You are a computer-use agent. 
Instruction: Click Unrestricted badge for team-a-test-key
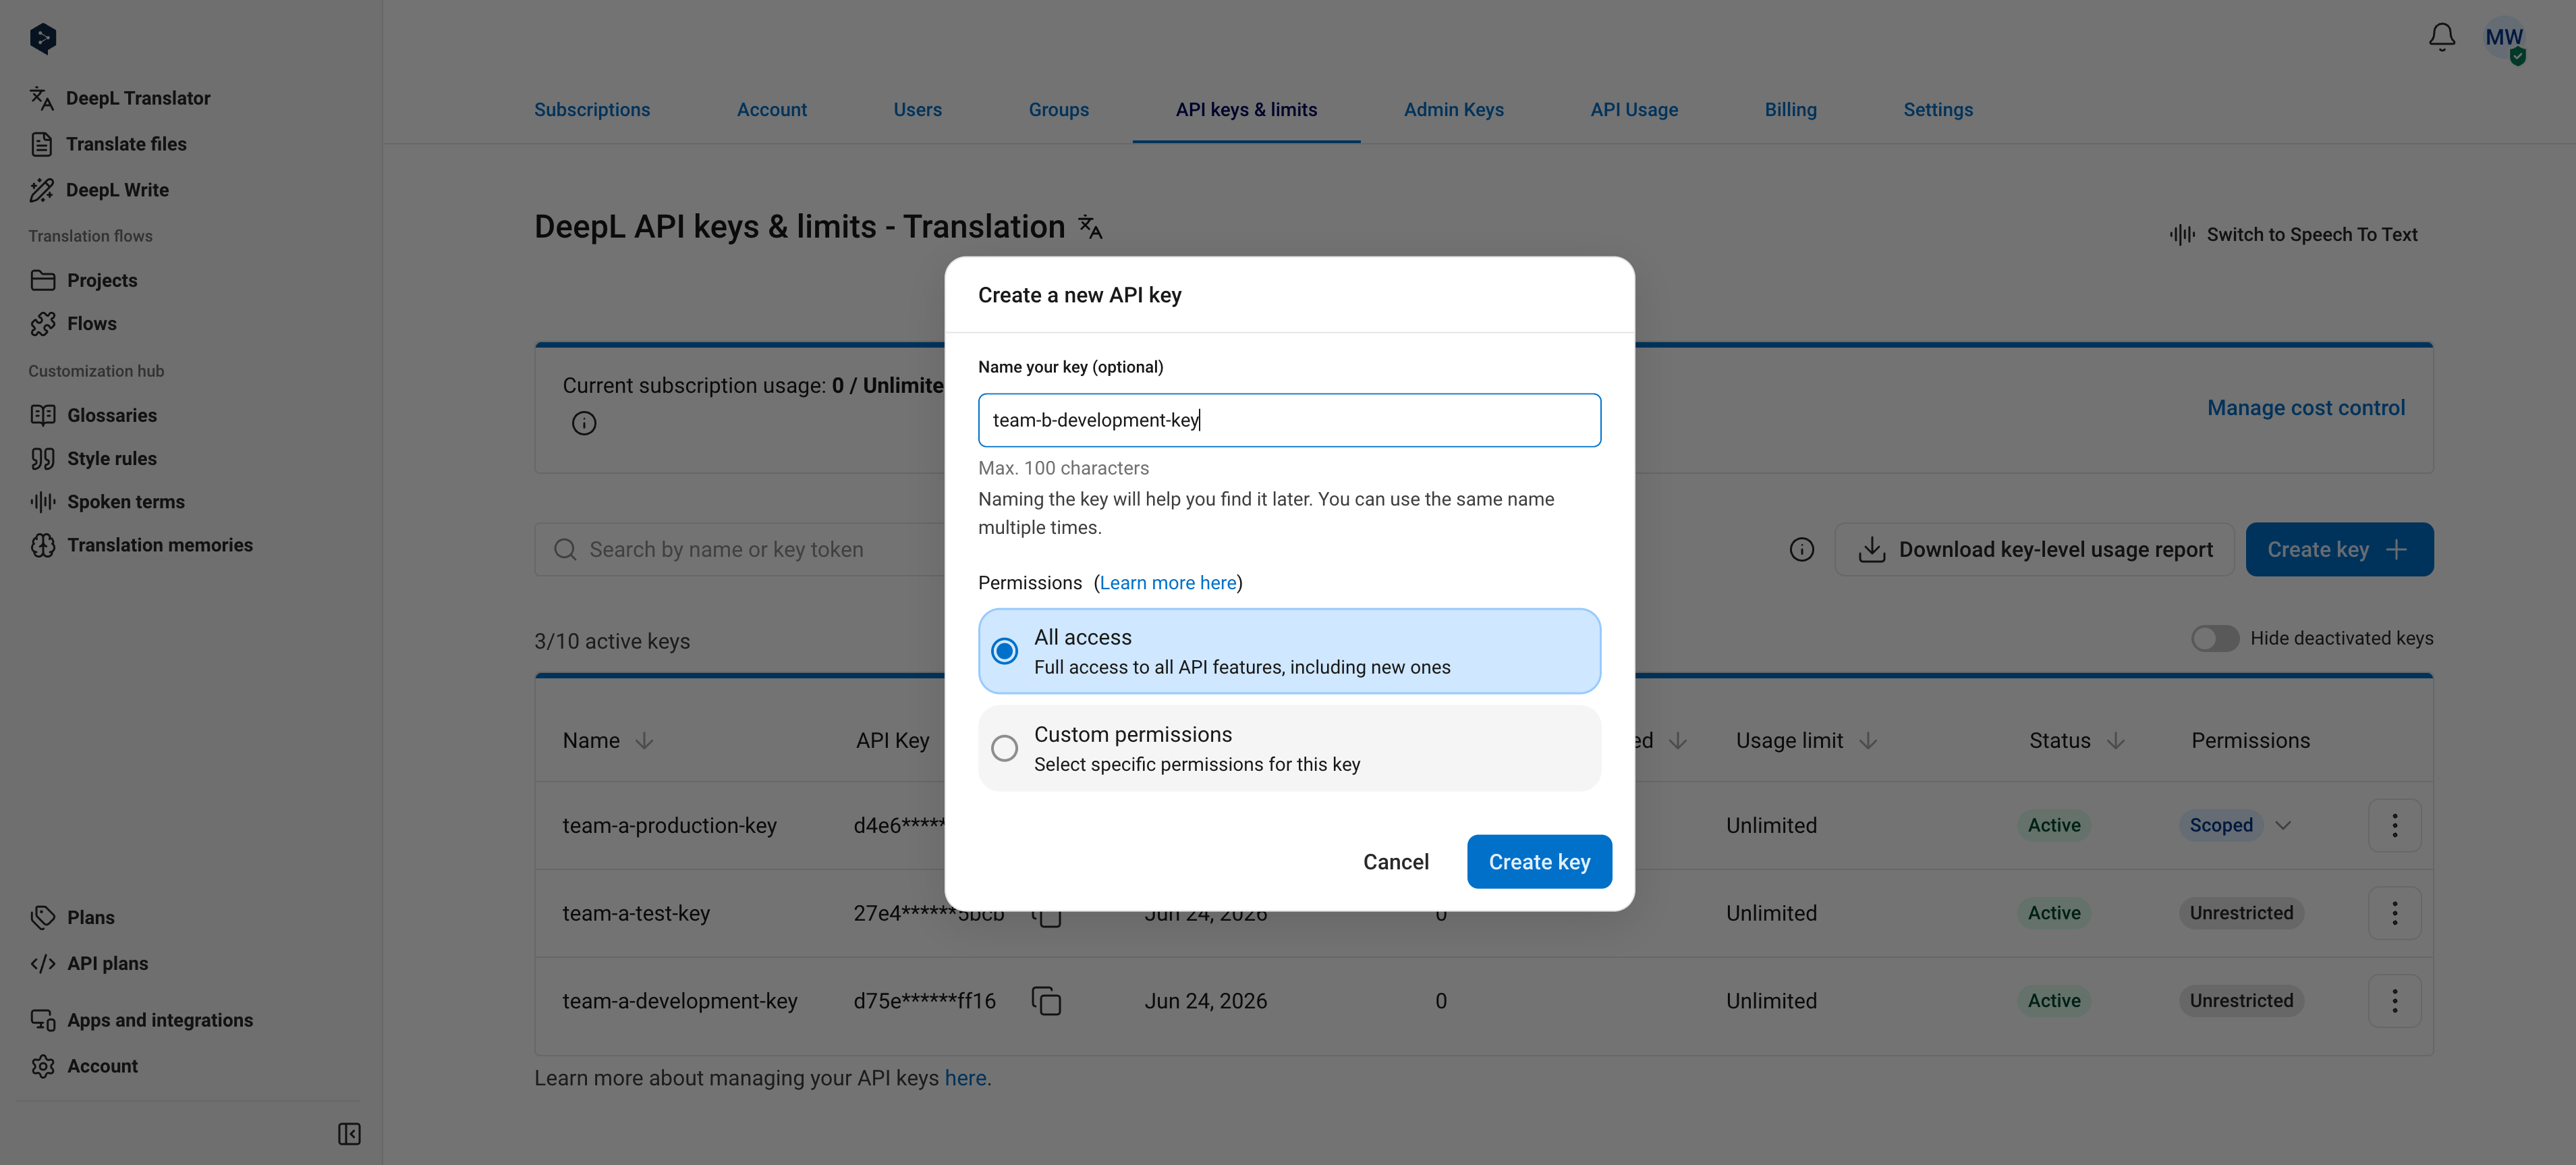[x=2241, y=913]
